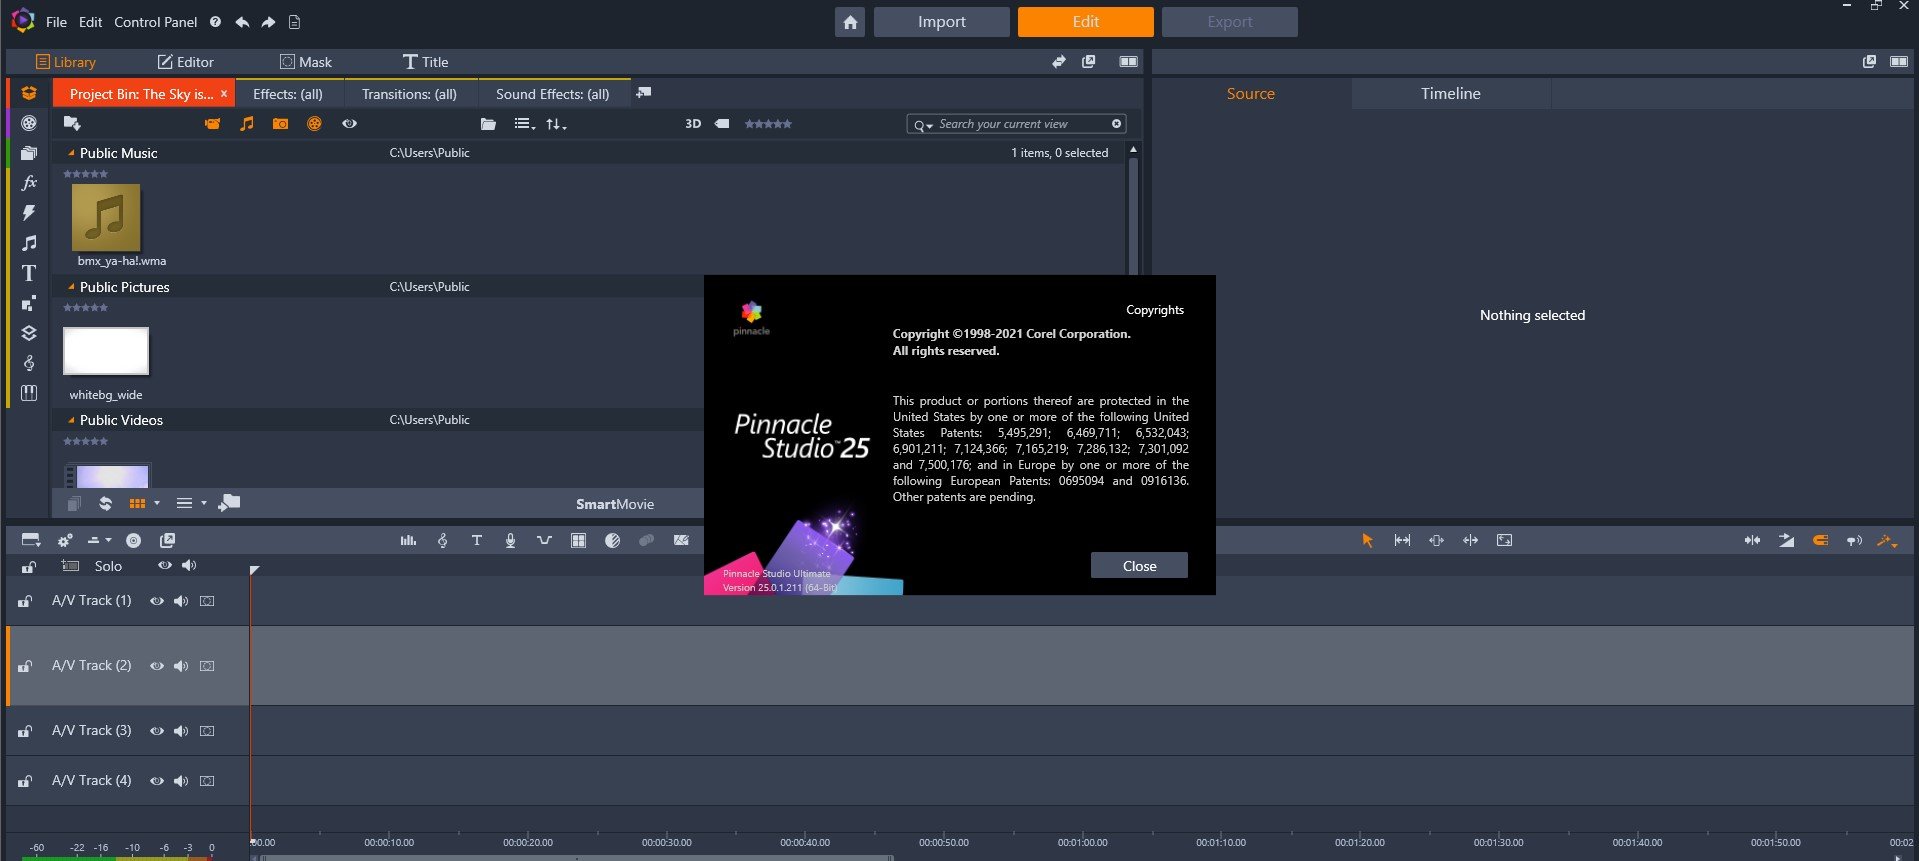1919x861 pixels.
Task: Select the Smart Editing arrow tool
Action: 1367,540
